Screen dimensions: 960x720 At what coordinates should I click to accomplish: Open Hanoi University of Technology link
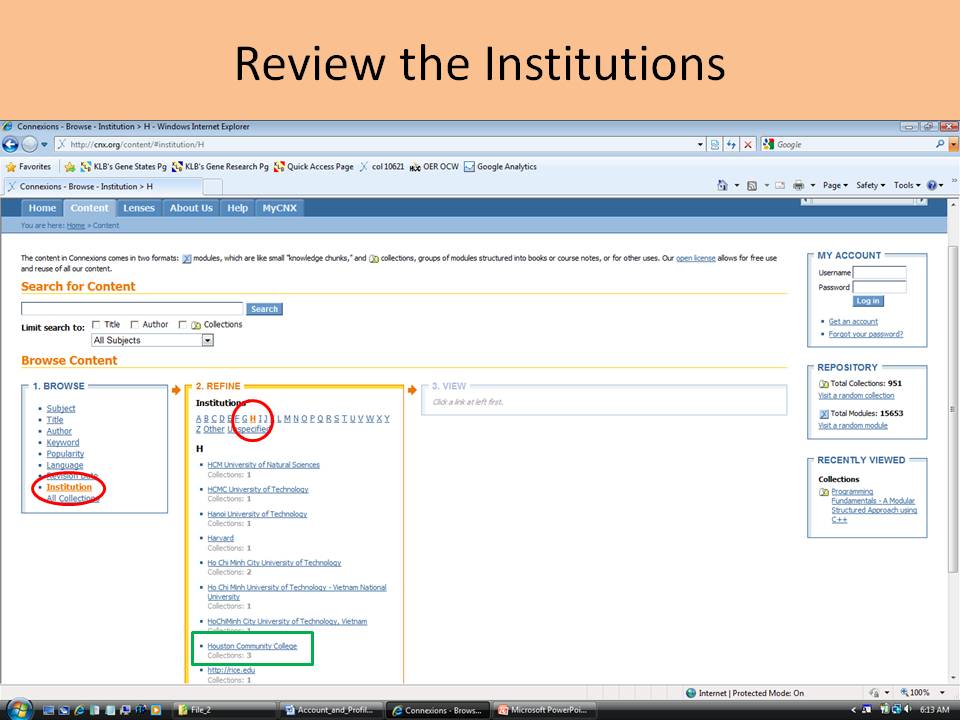click(x=257, y=514)
